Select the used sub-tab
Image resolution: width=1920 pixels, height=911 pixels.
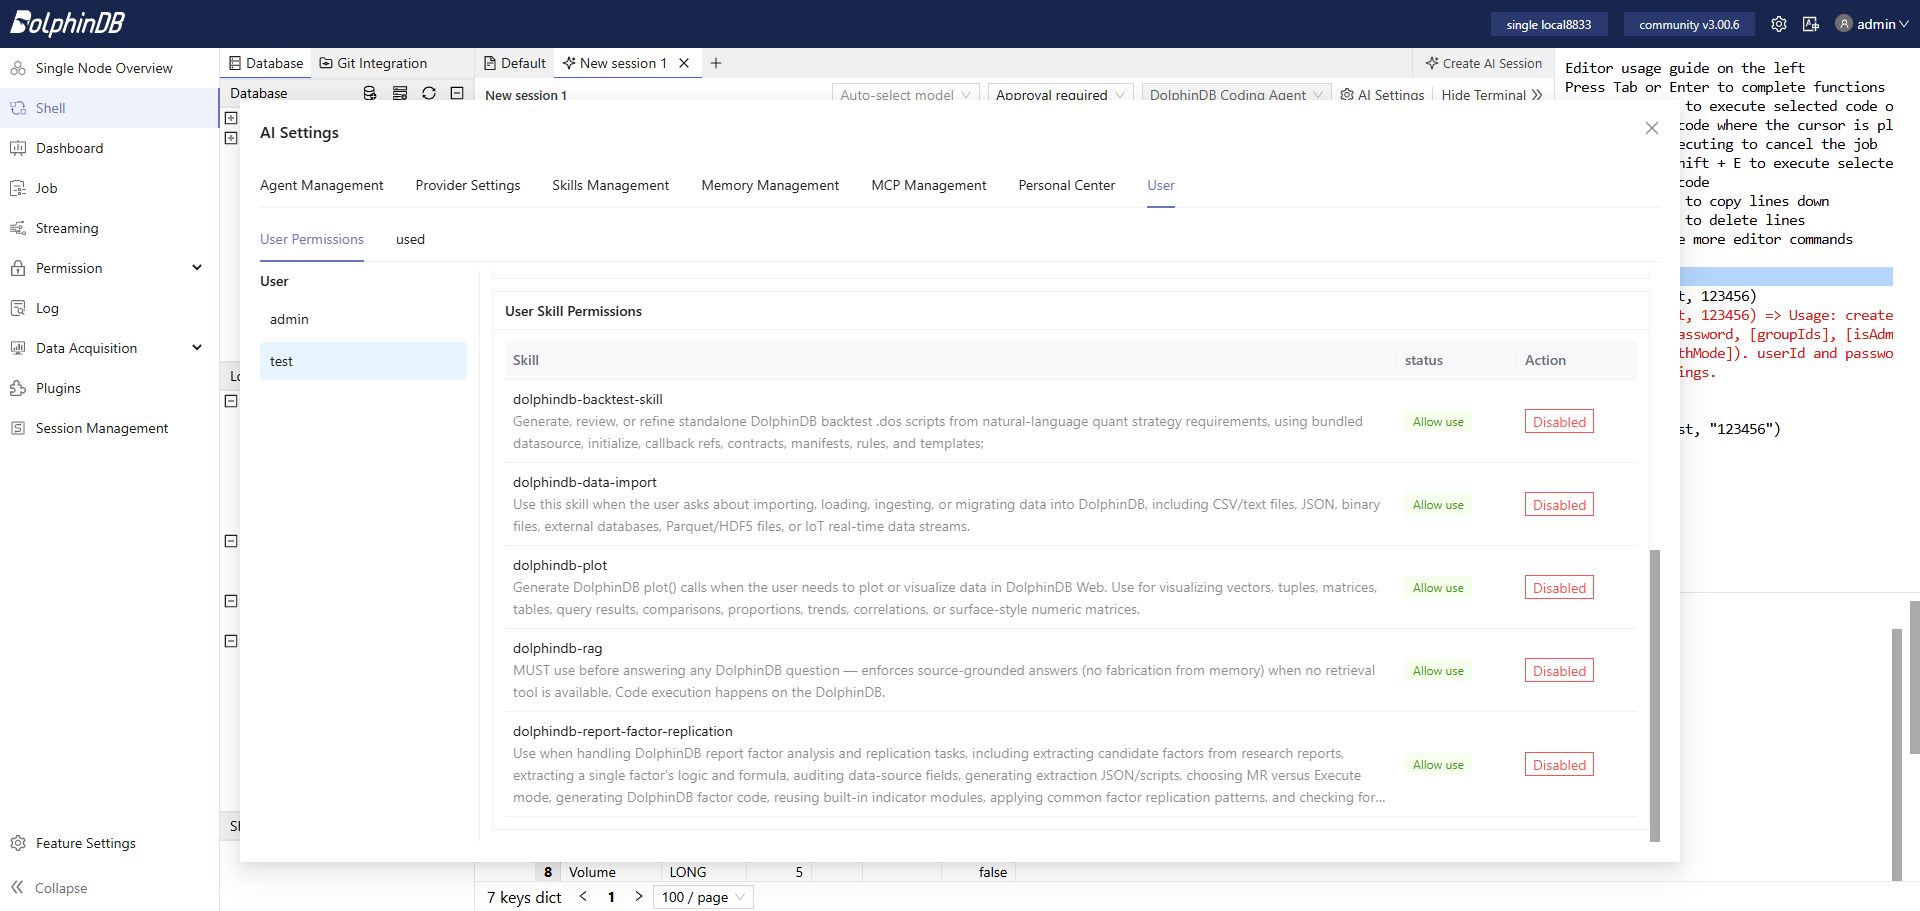click(x=410, y=239)
